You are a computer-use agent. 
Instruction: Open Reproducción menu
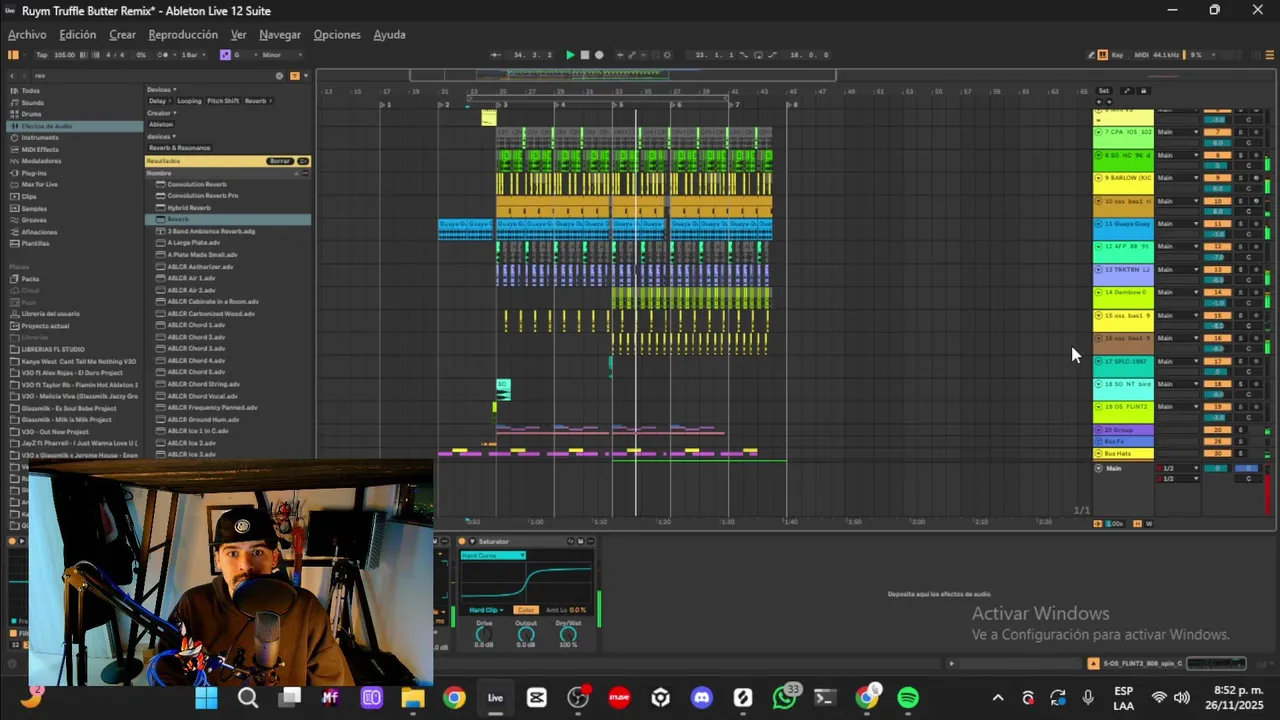pyautogui.click(x=183, y=35)
